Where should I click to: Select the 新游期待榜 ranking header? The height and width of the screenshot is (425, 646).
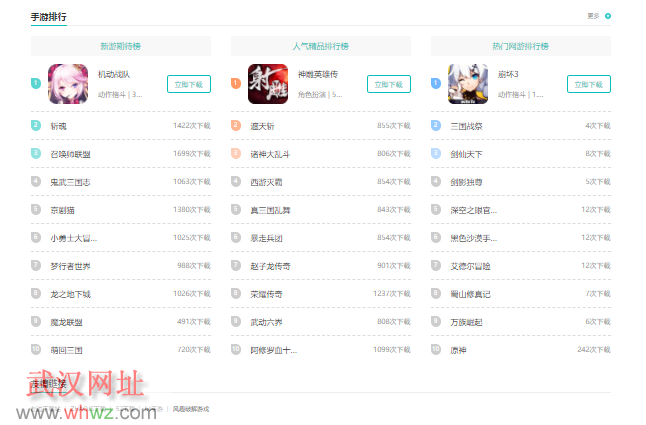coord(121,46)
